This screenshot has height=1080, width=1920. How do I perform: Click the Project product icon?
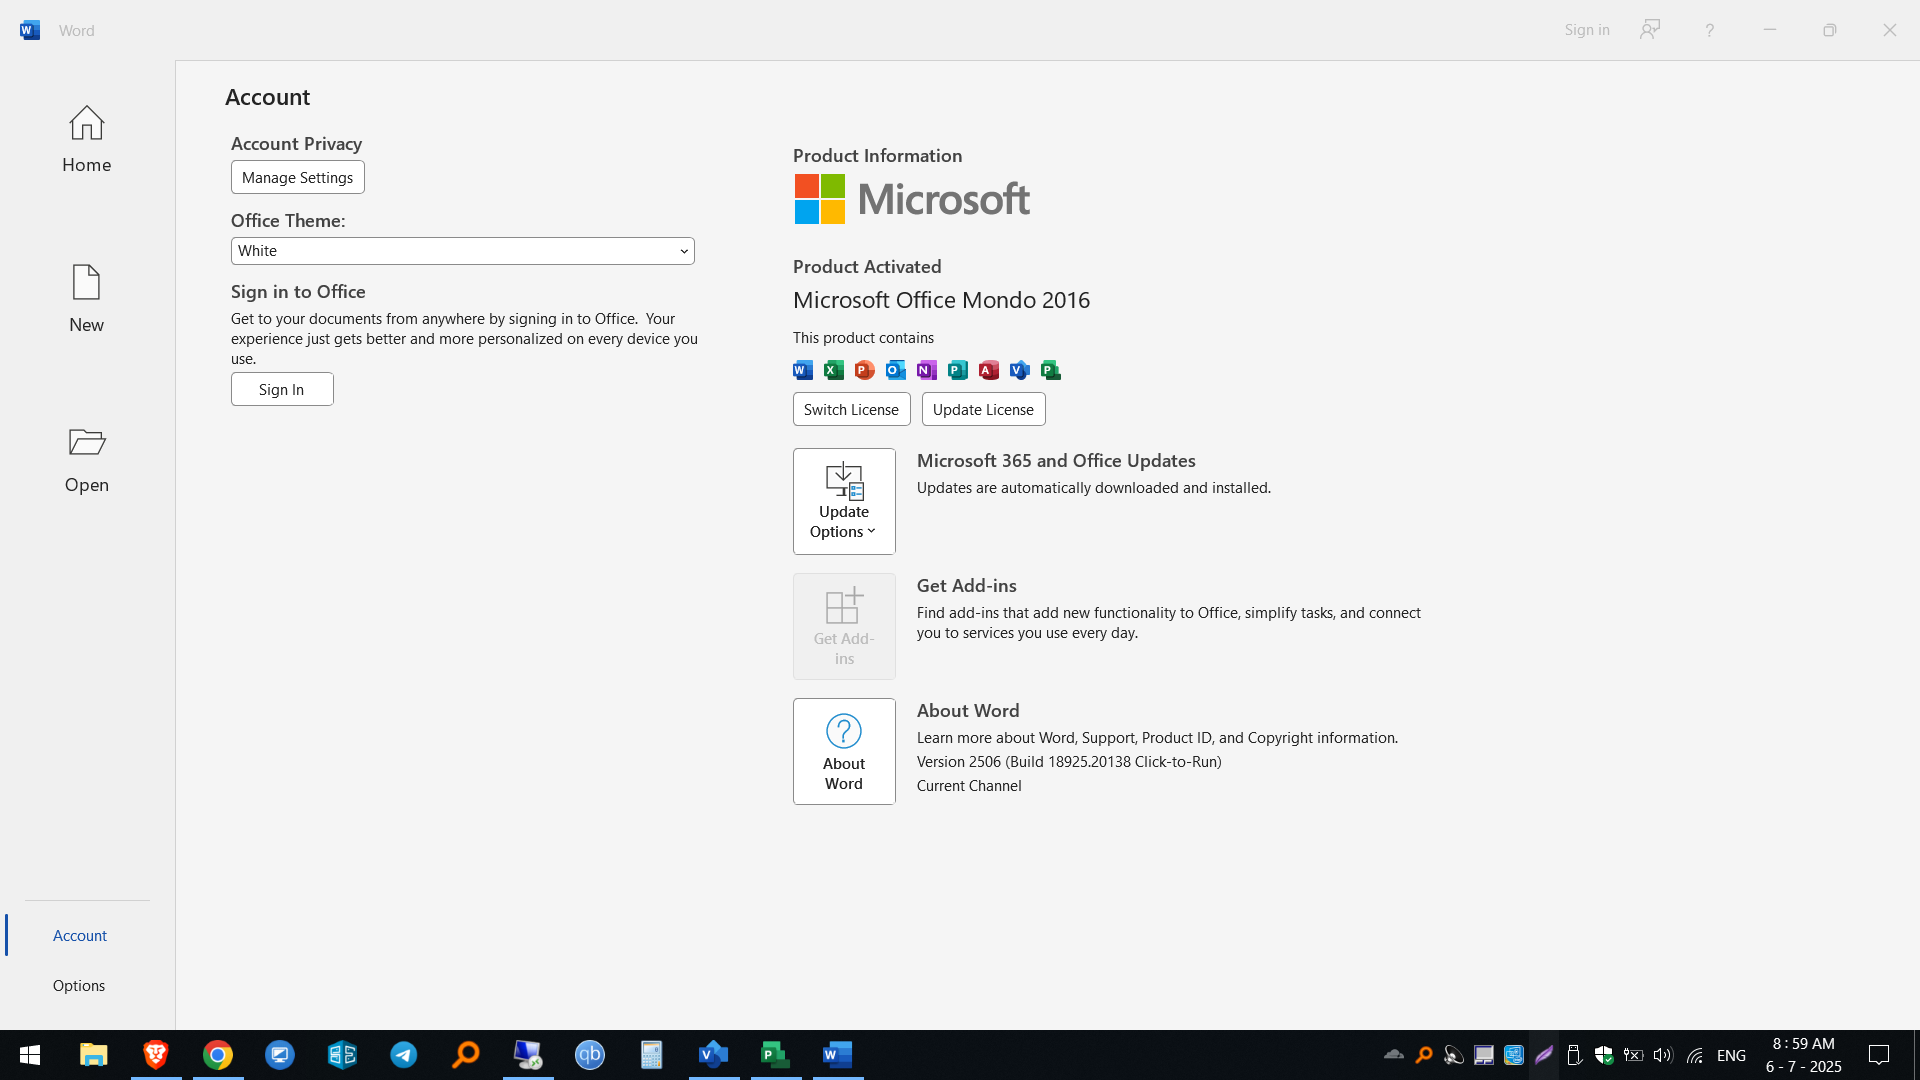pos(1051,370)
